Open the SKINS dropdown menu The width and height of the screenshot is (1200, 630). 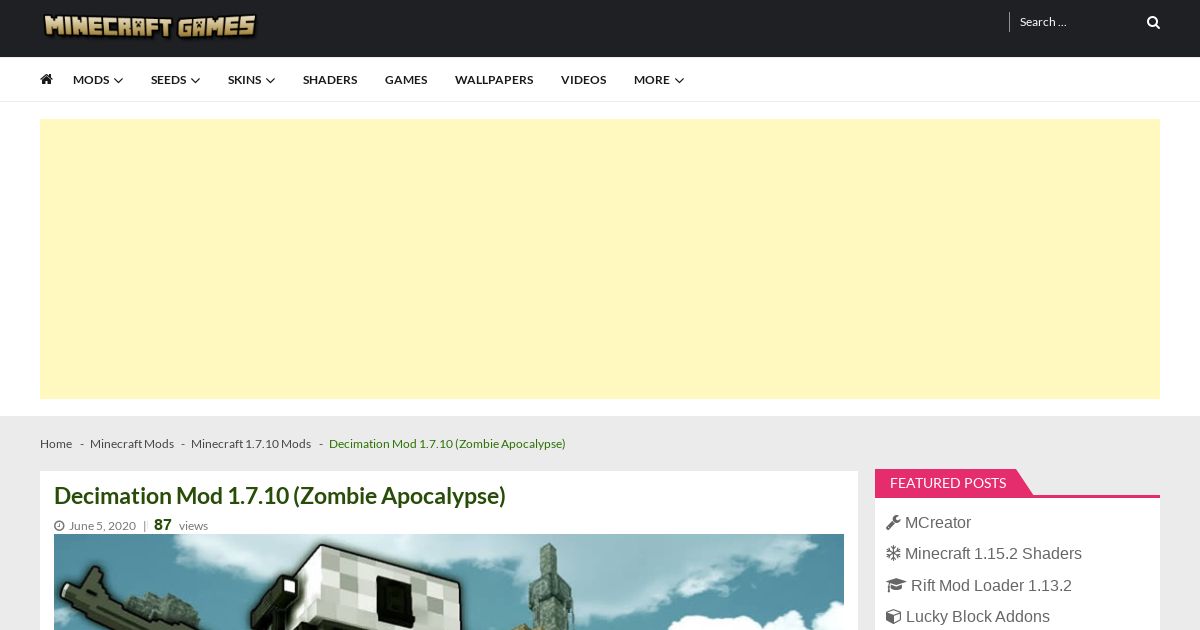[251, 80]
